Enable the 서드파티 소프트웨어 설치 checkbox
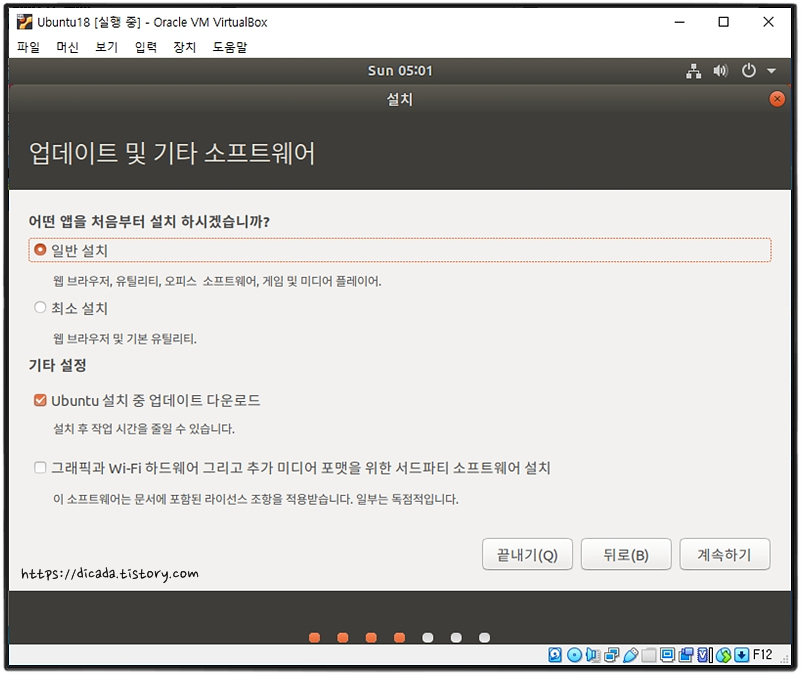802x675 pixels. 40,467
